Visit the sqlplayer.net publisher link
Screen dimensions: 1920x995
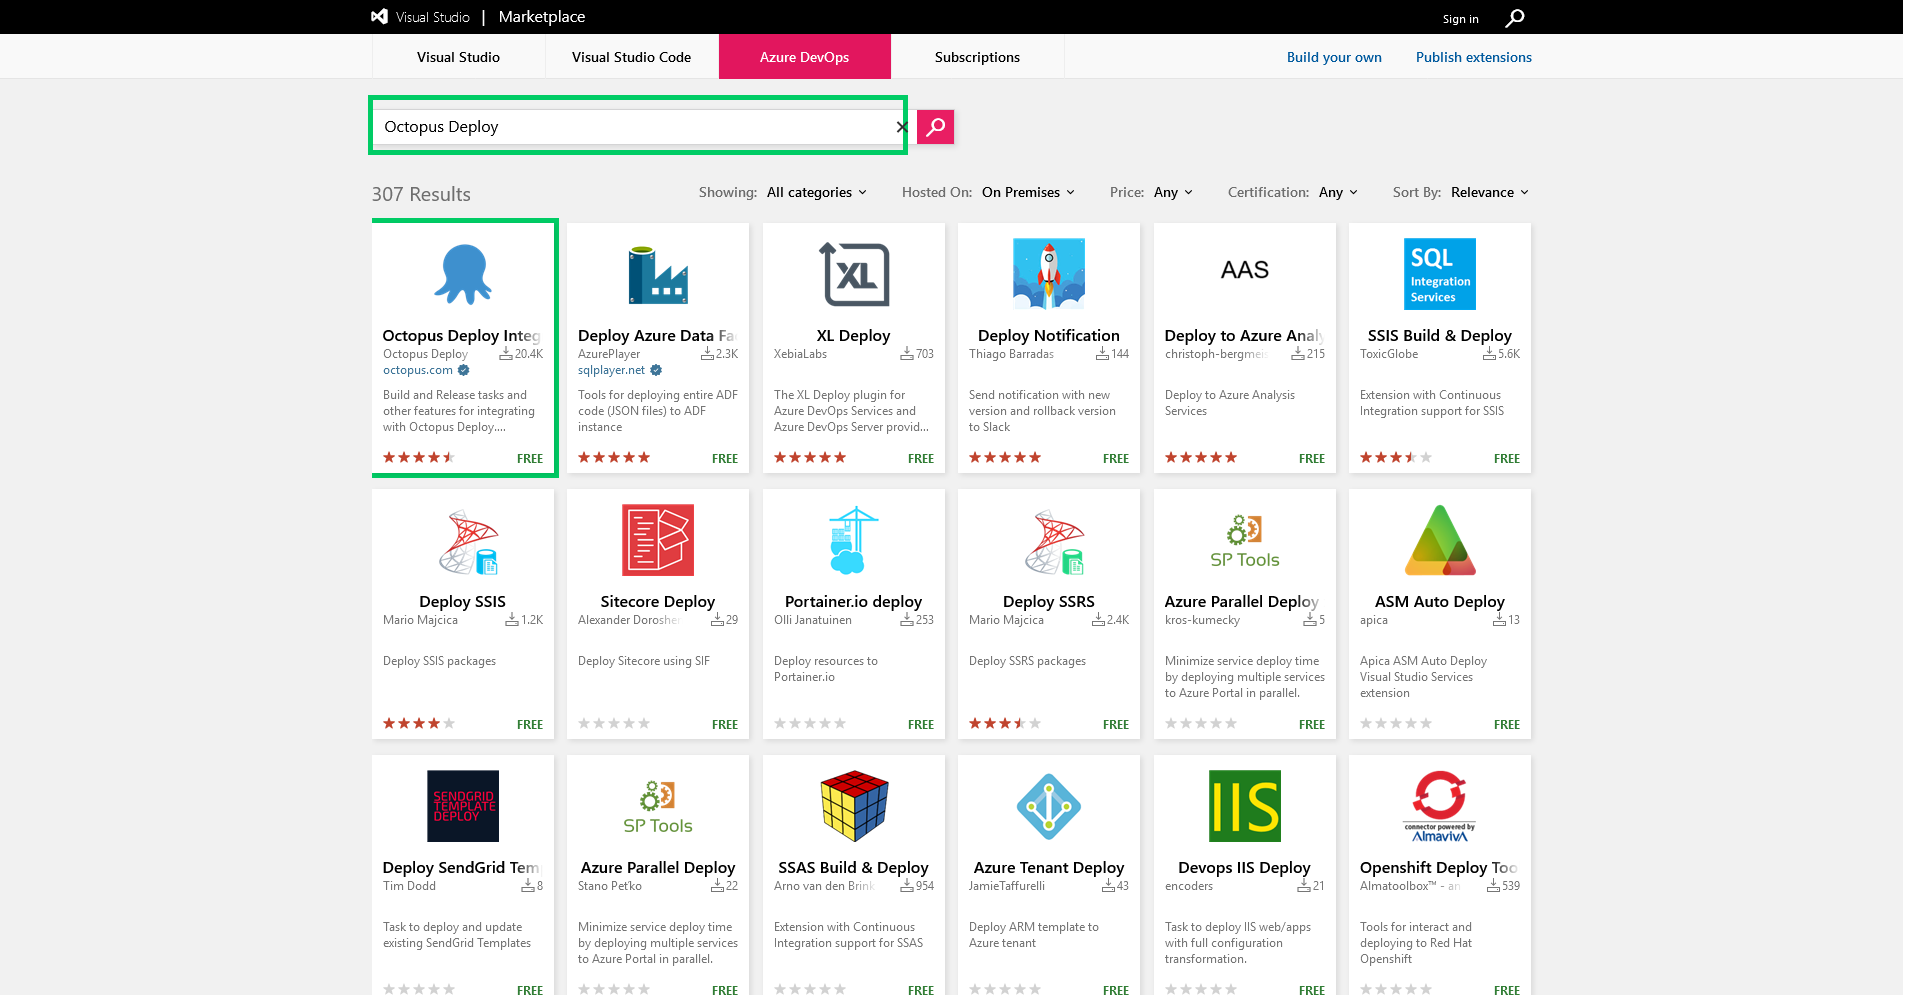(612, 370)
